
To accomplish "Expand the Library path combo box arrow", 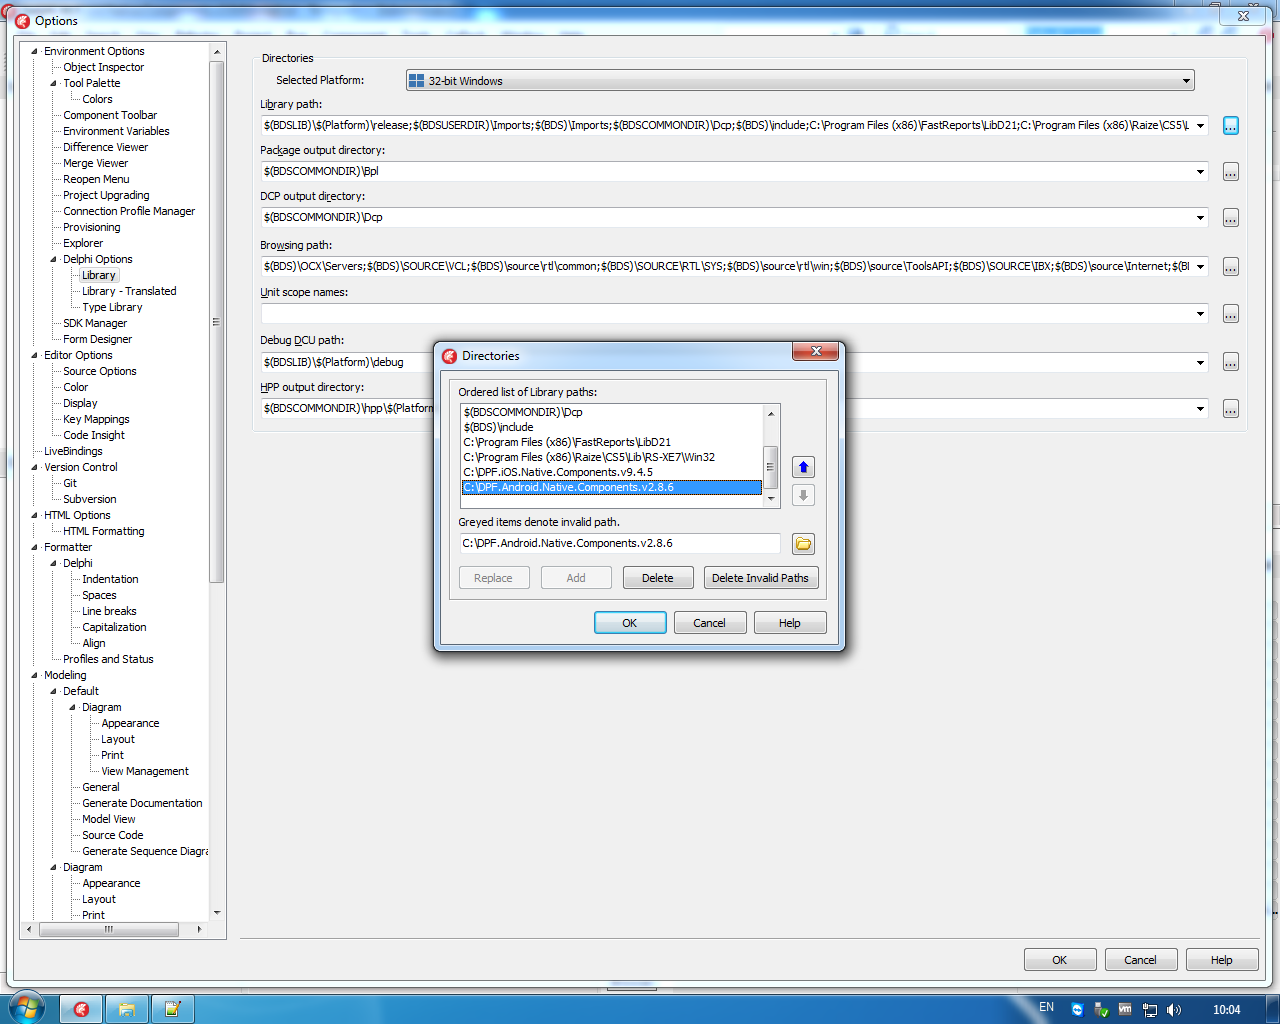I will pos(1200,126).
